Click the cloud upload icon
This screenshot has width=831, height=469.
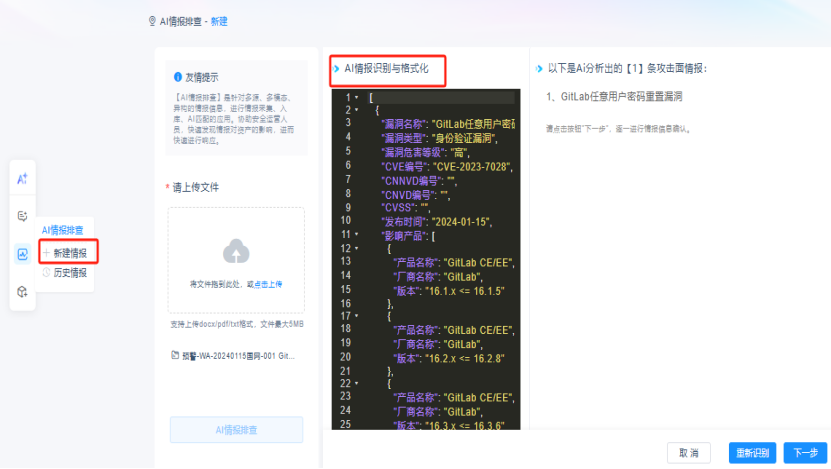click(236, 251)
